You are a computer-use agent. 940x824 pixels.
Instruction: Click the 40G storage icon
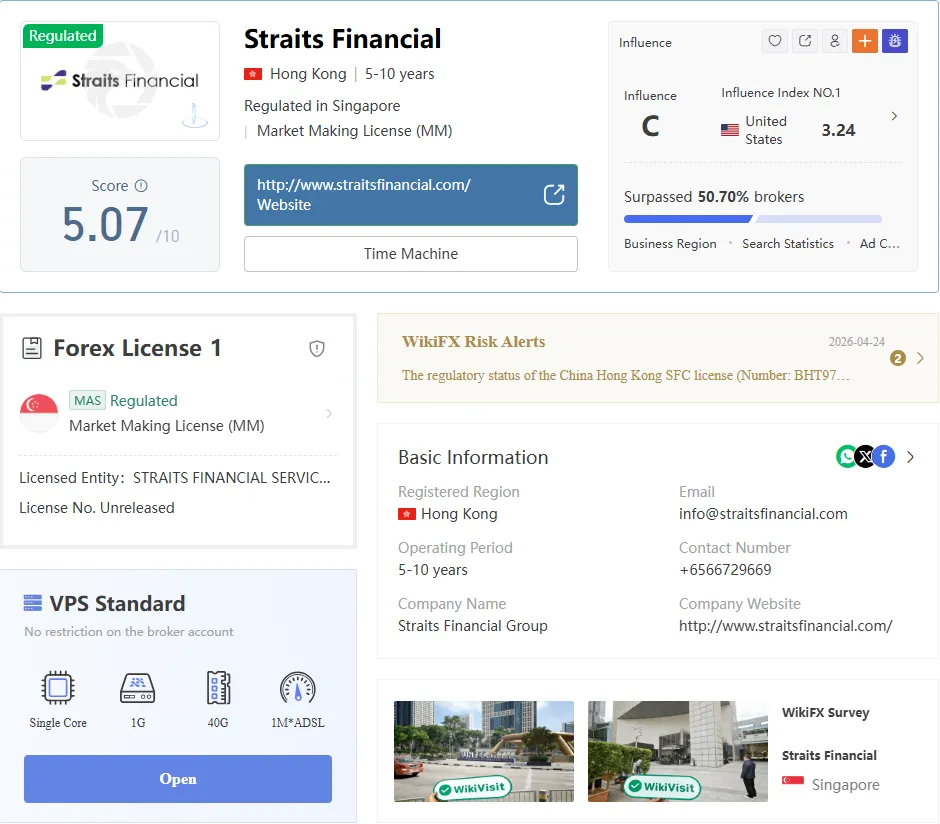coord(218,687)
